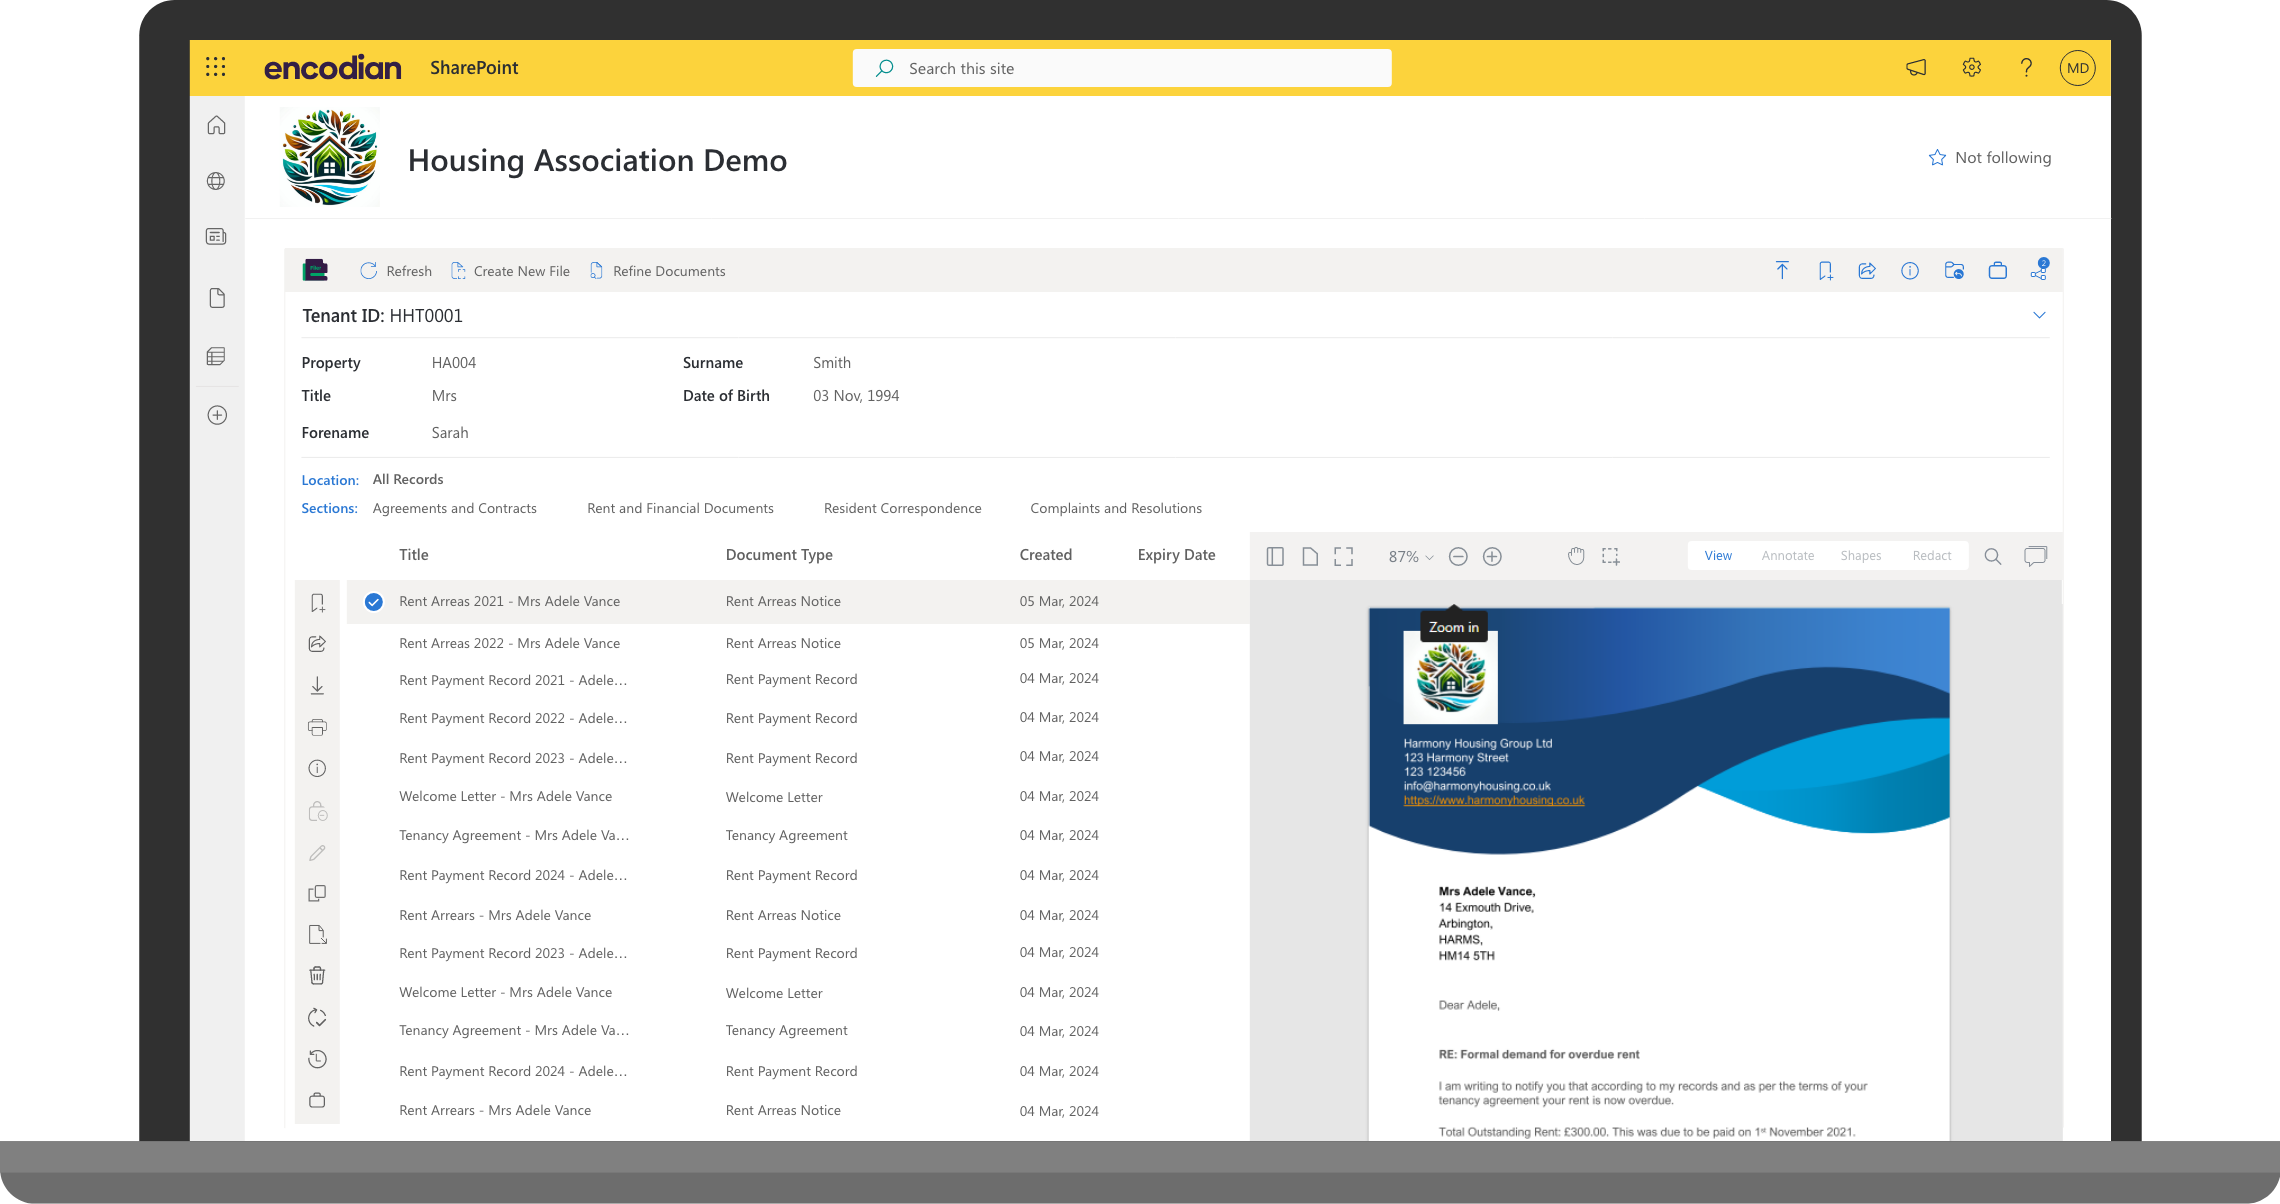Image resolution: width=2280 pixels, height=1204 pixels.
Task: Zoom out the document preview
Action: coord(1458,556)
